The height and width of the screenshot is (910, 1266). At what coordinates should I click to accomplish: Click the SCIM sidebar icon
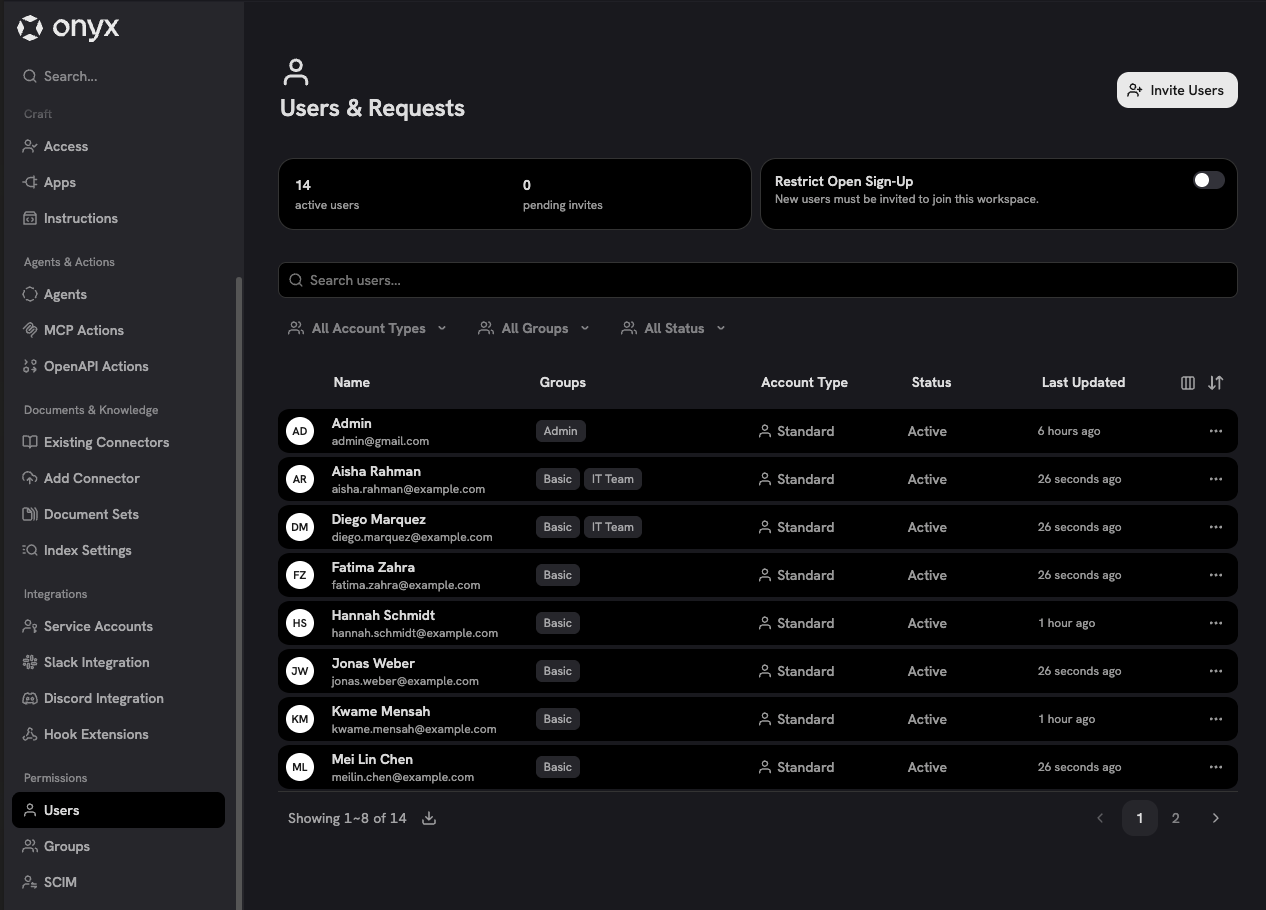click(x=30, y=882)
